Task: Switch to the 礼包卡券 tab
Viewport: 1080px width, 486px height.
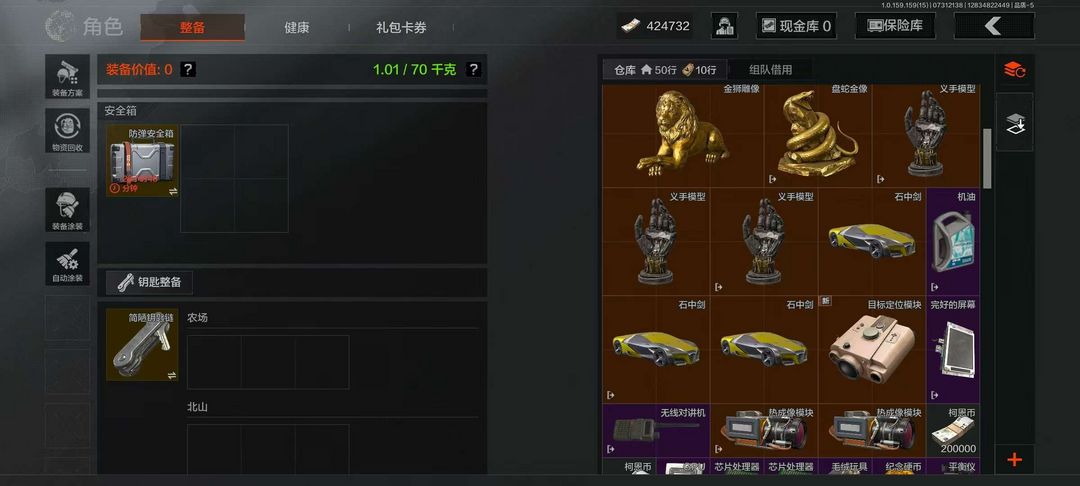Action: pos(402,28)
